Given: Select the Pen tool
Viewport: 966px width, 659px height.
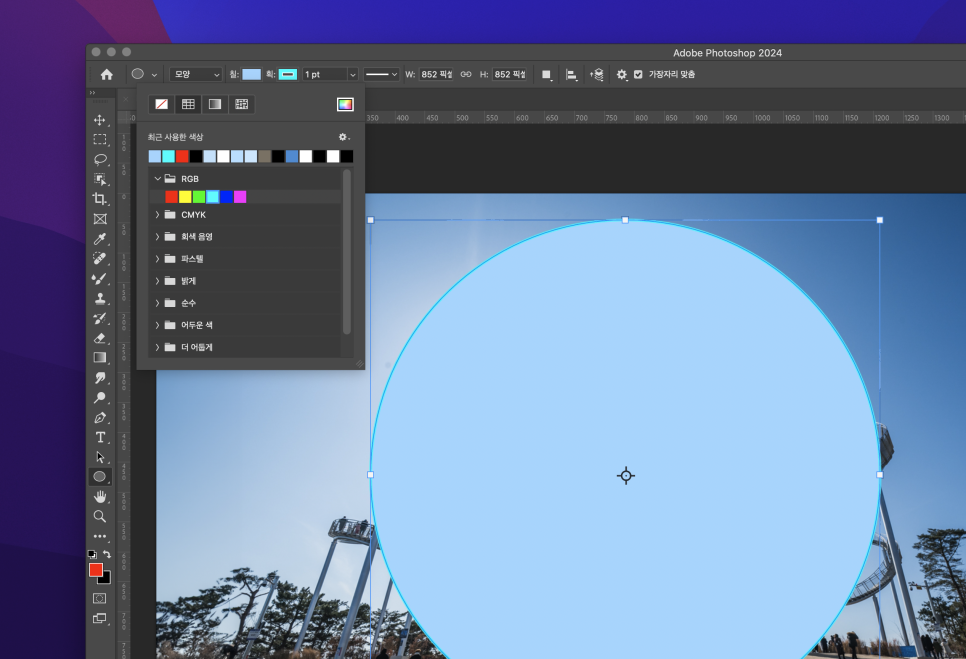Looking at the screenshot, I should click(100, 418).
